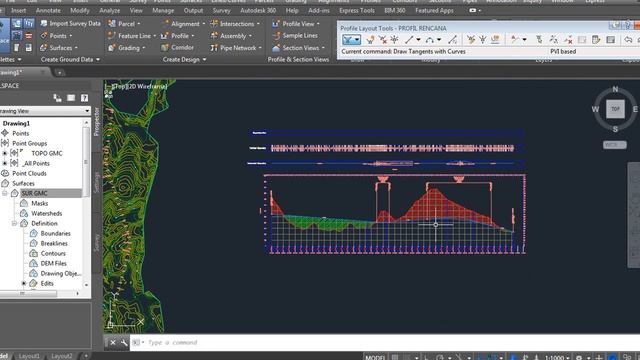
Task: Open the Points dropdown in ribbon
Action: click(x=71, y=36)
